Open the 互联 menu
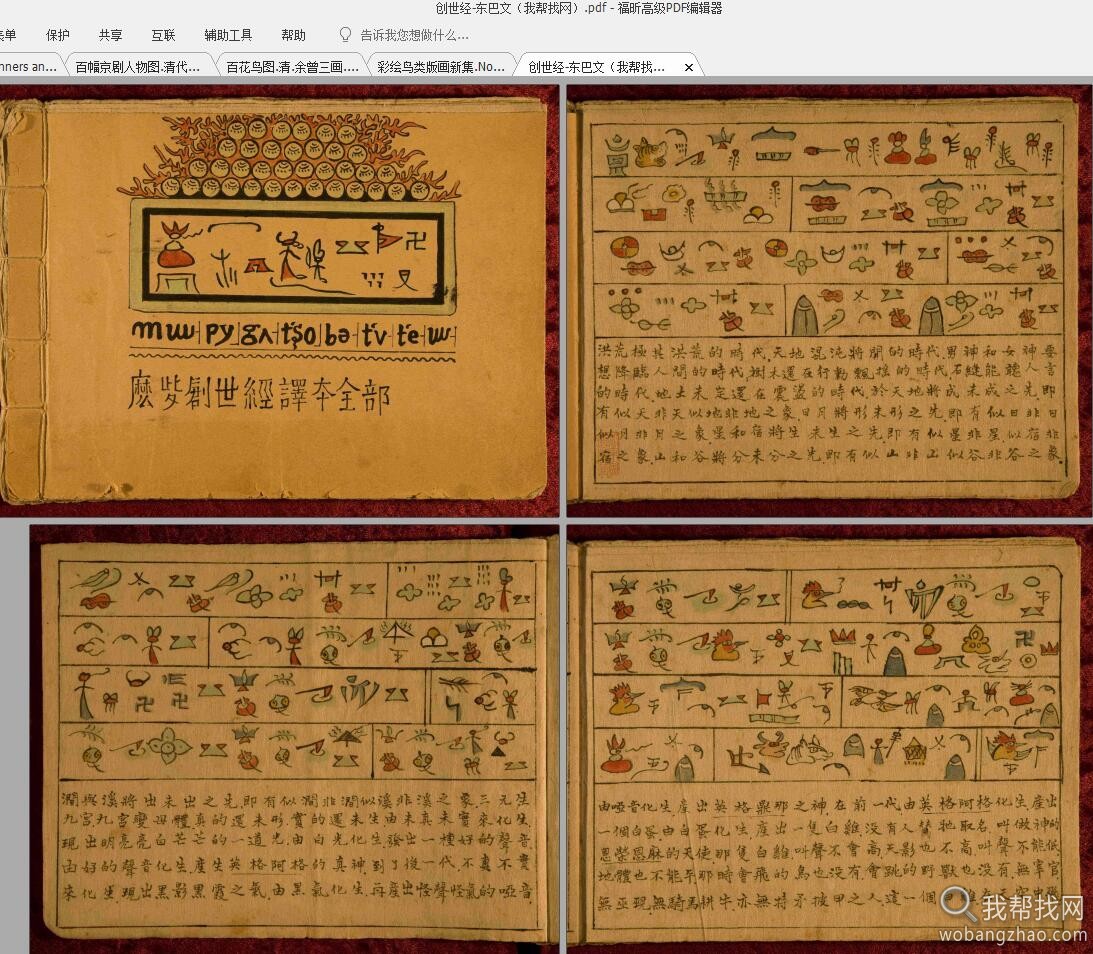Screen dimensions: 1093x954 pyautogui.click(x=163, y=35)
